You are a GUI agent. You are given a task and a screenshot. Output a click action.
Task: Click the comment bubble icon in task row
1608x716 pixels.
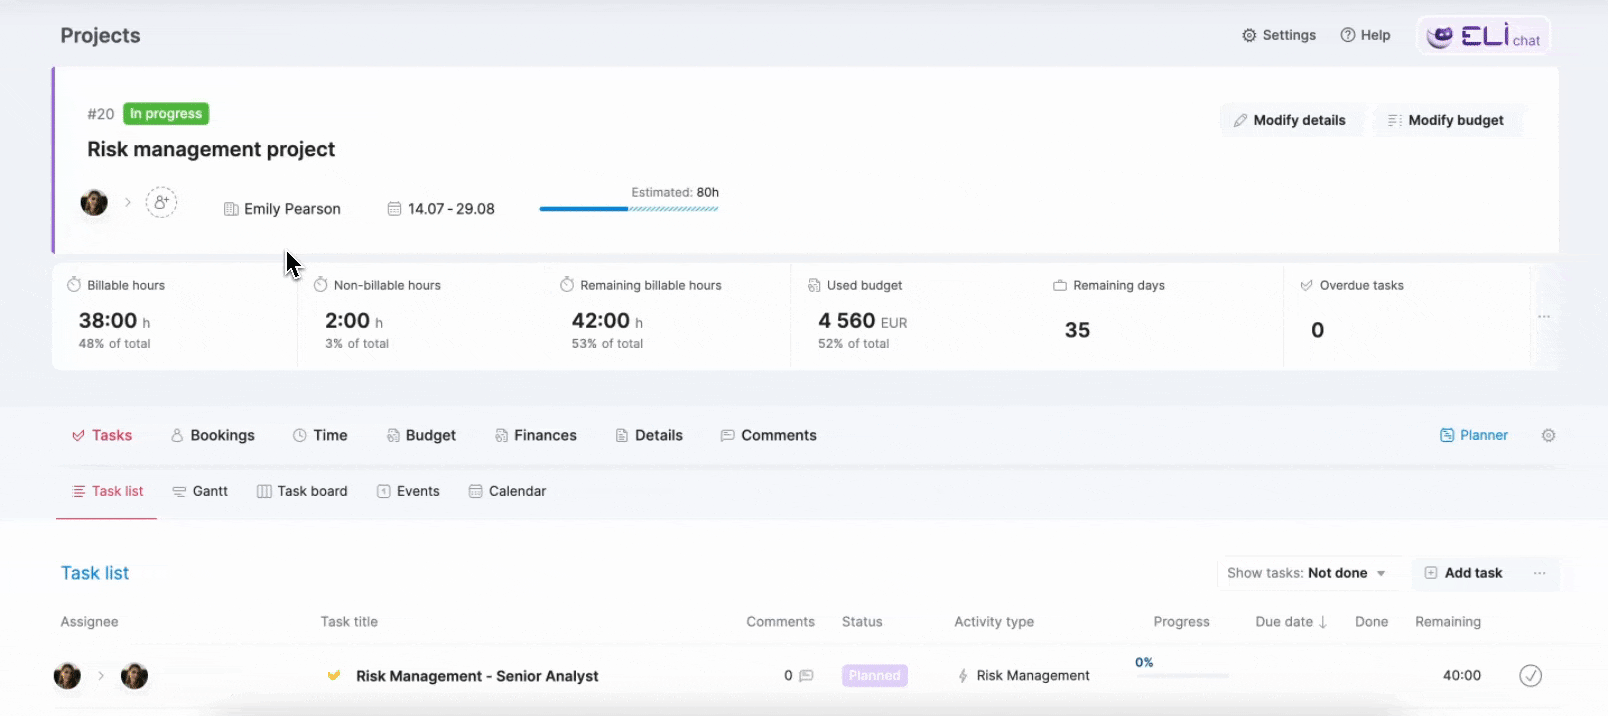pyautogui.click(x=806, y=676)
